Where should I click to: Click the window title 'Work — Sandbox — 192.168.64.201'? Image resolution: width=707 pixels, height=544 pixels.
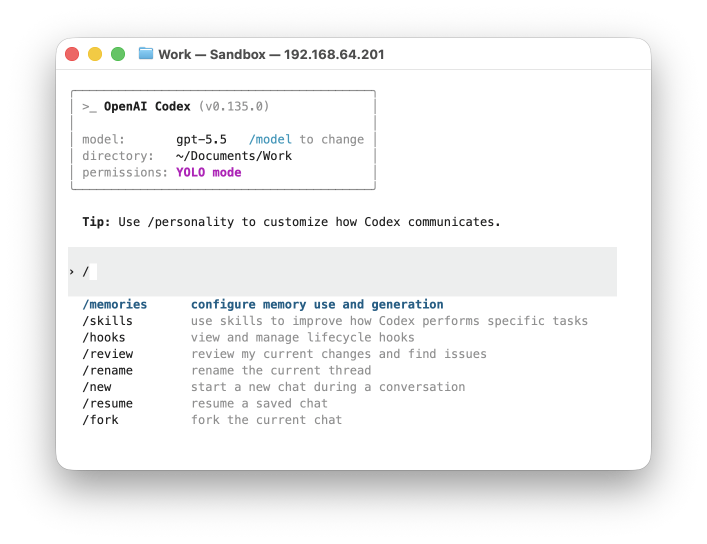(x=271, y=55)
